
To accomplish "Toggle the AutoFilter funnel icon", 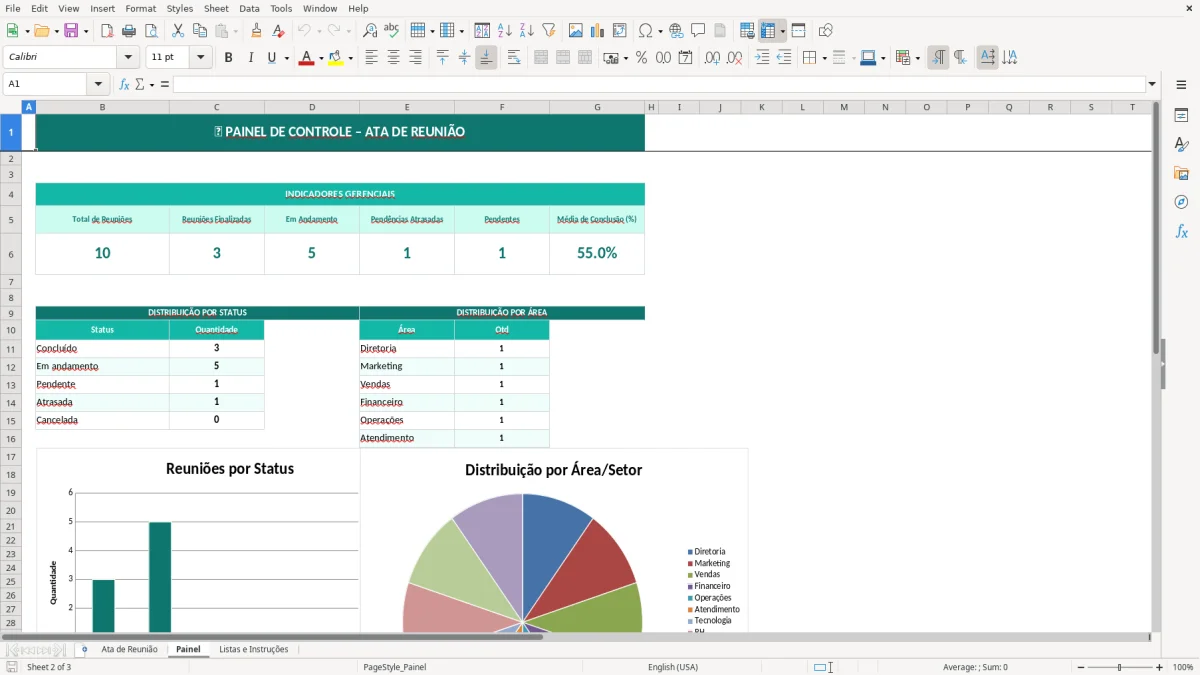I will (x=549, y=31).
